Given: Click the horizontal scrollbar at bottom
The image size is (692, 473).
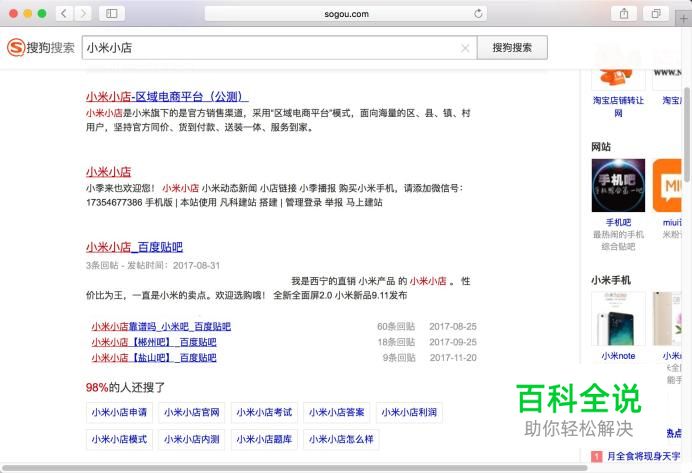Looking at the screenshot, I should pos(295,468).
